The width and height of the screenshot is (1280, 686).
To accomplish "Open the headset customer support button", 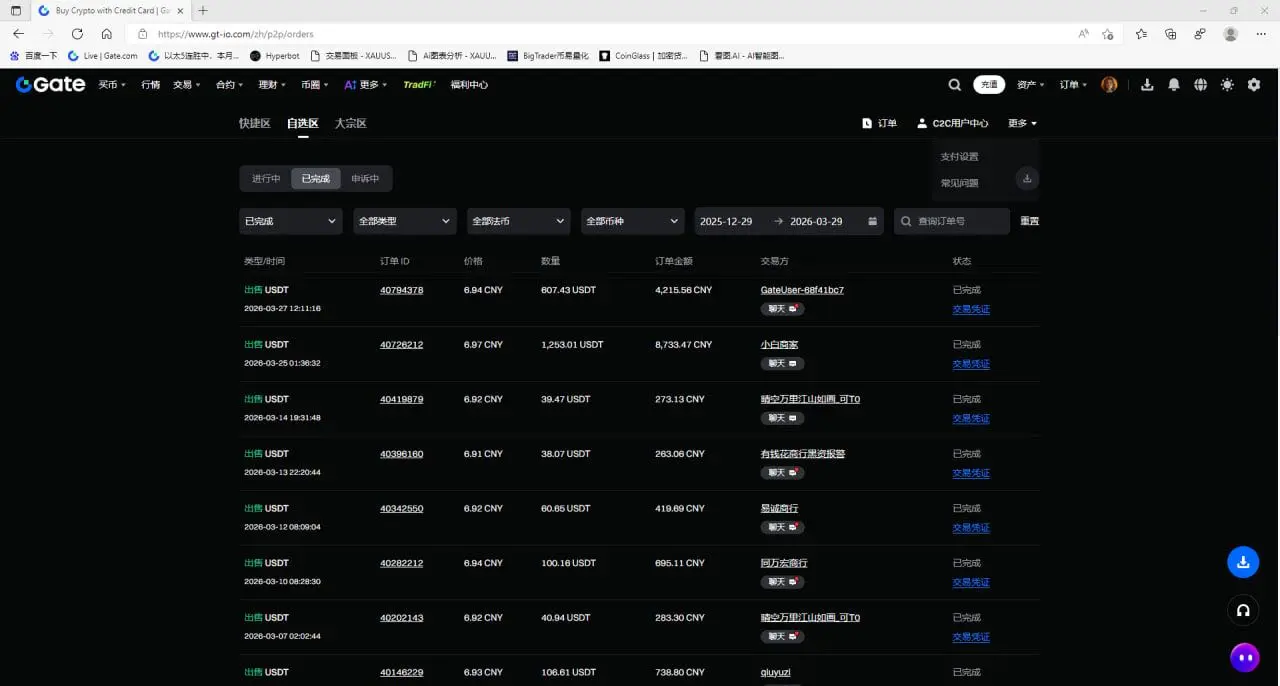I will pyautogui.click(x=1243, y=610).
